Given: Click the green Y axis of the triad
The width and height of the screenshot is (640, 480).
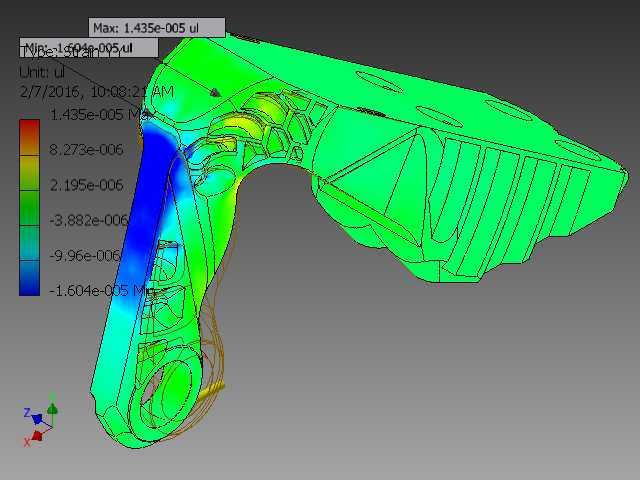Looking at the screenshot, I should click(x=52, y=407).
